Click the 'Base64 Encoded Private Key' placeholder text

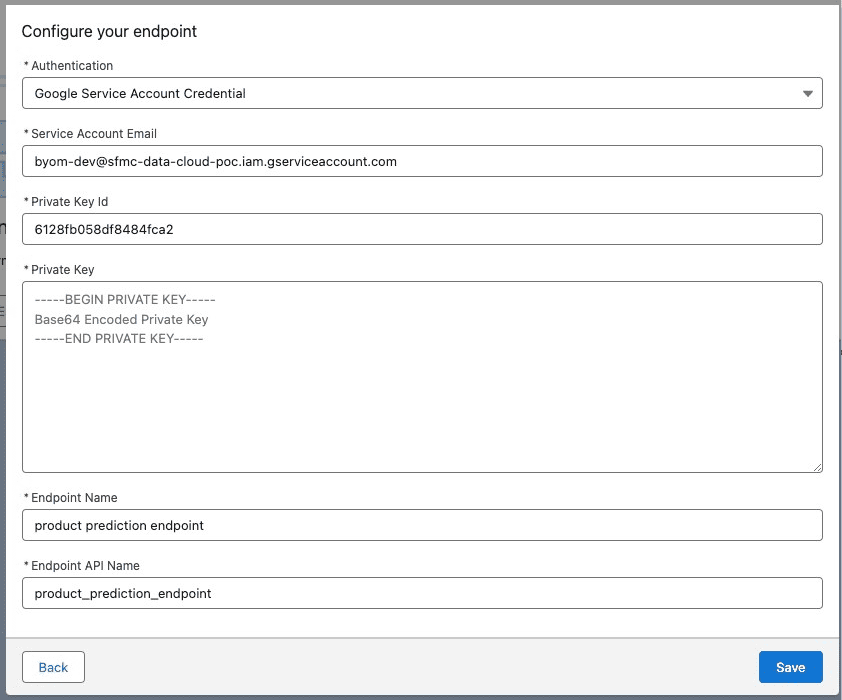tap(121, 320)
